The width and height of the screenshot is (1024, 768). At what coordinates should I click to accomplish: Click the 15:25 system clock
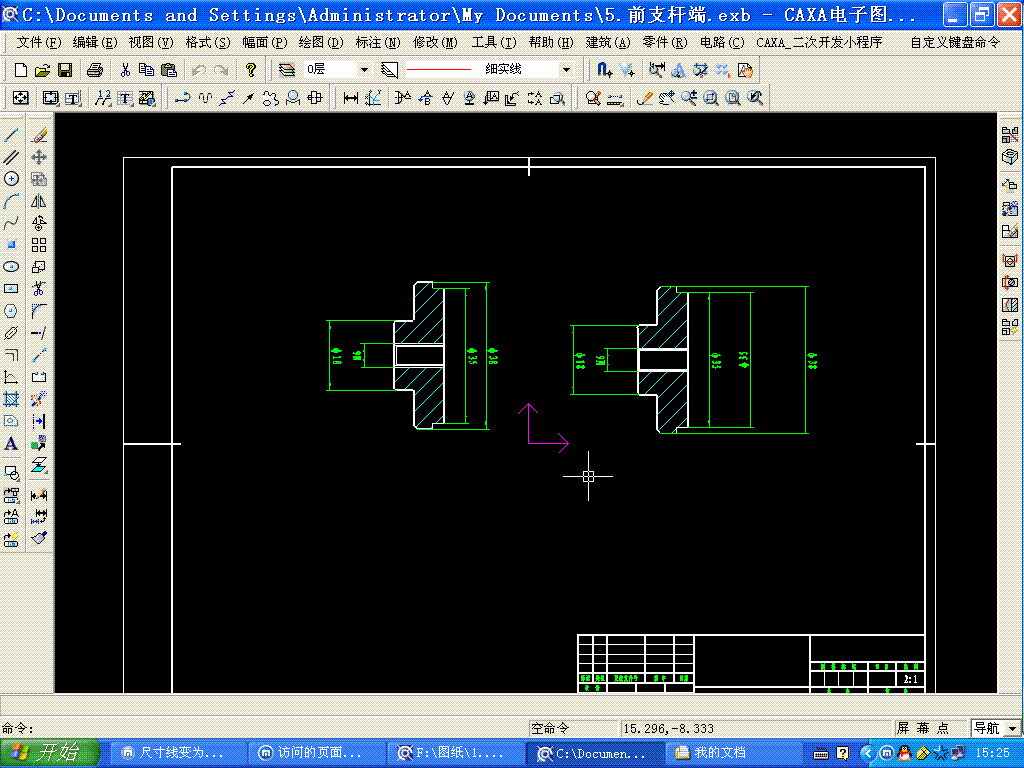coord(993,753)
